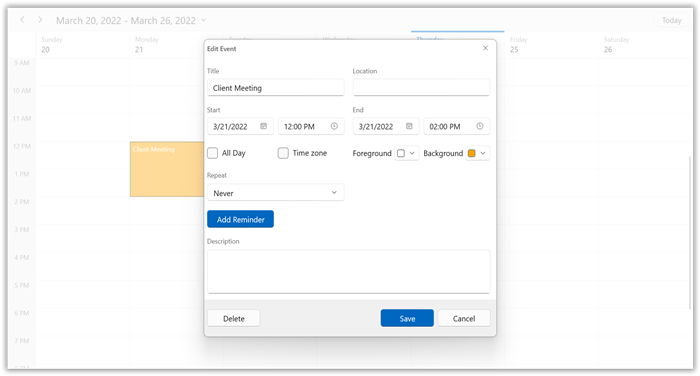Toggle the Time zone checkbox
Screen dimensions: 700x376
283,153
